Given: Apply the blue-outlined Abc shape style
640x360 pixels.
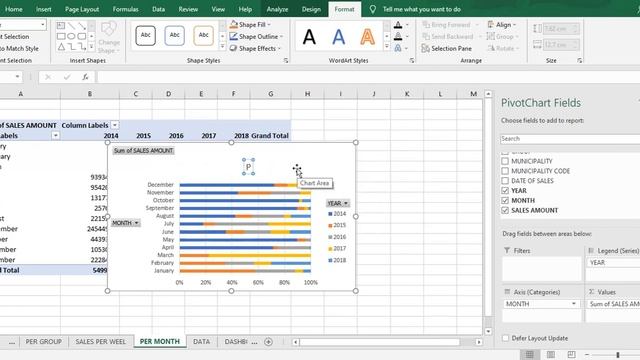Looking at the screenshot, I should click(175, 35).
